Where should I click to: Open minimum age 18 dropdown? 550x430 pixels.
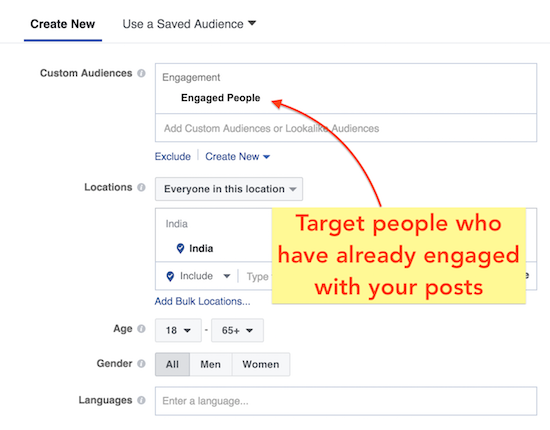pyautogui.click(x=178, y=330)
